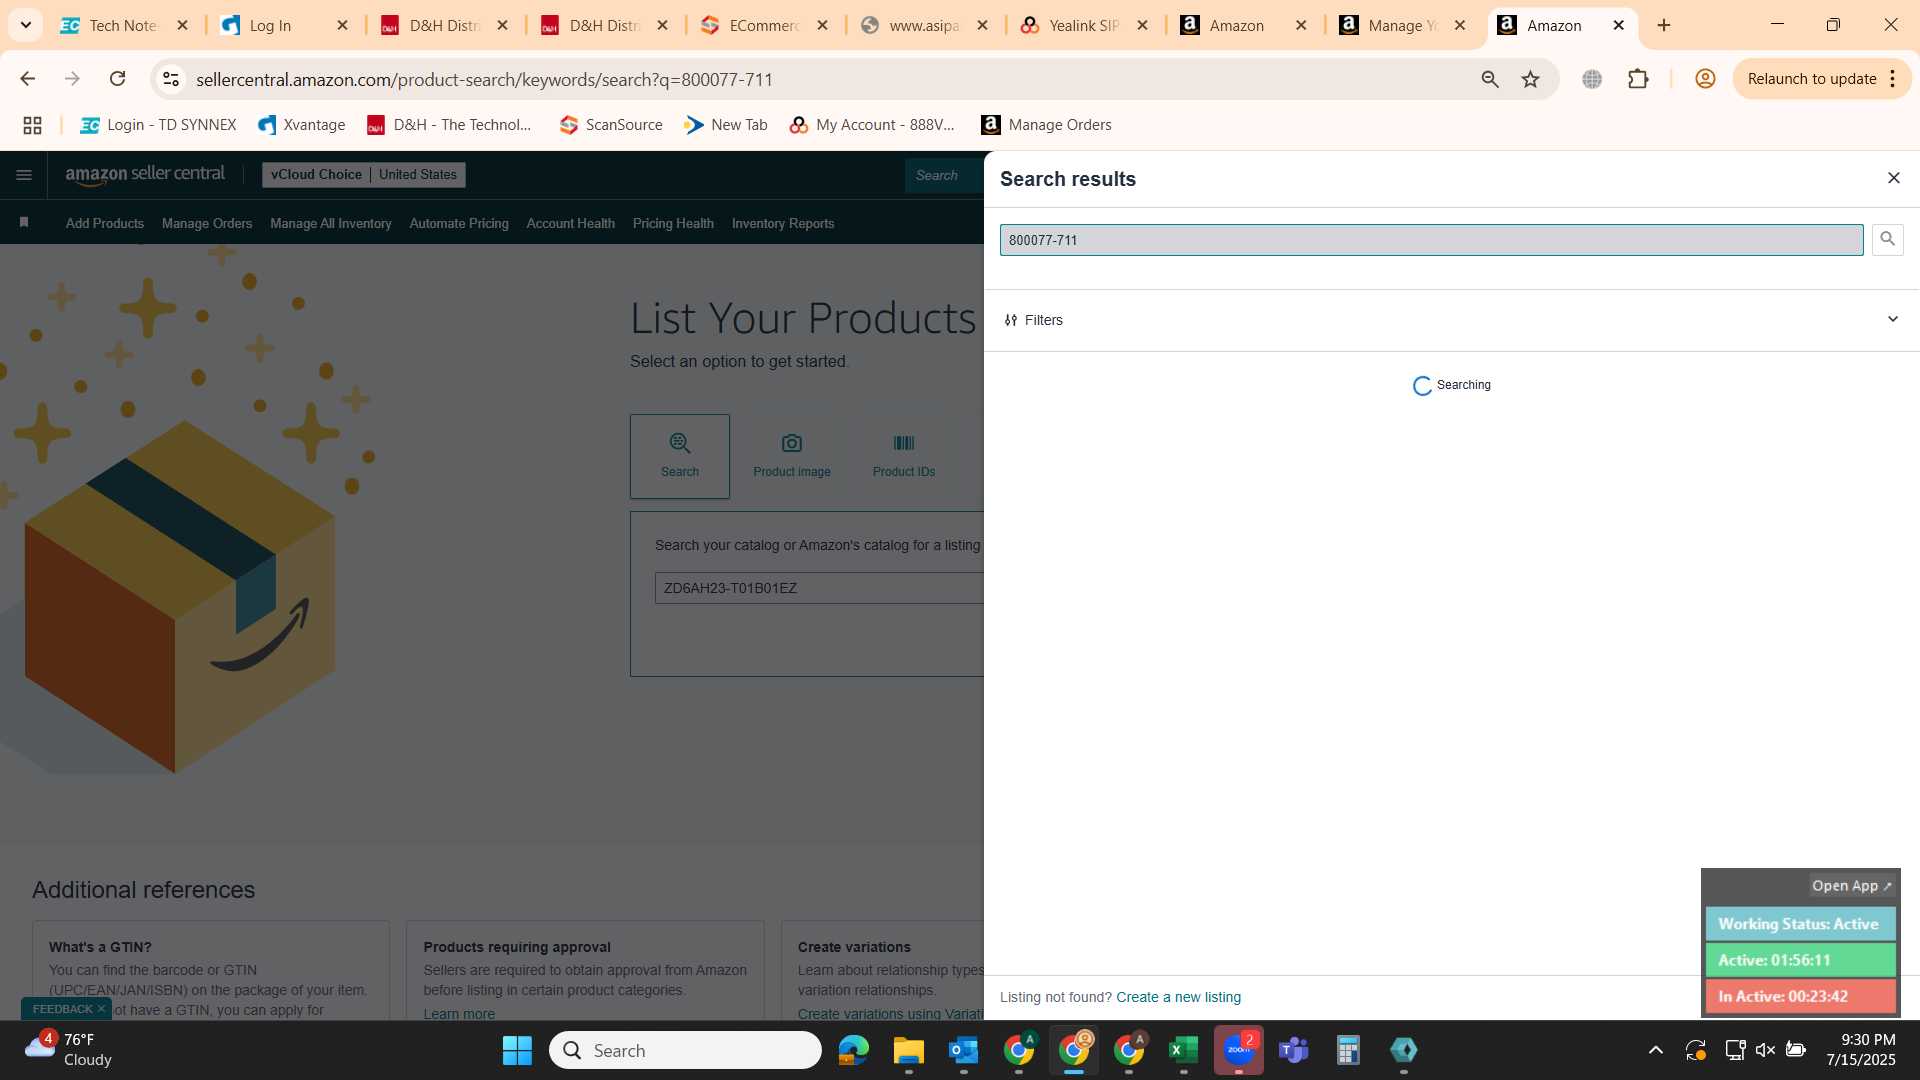Click the address bar URL

coord(484,79)
